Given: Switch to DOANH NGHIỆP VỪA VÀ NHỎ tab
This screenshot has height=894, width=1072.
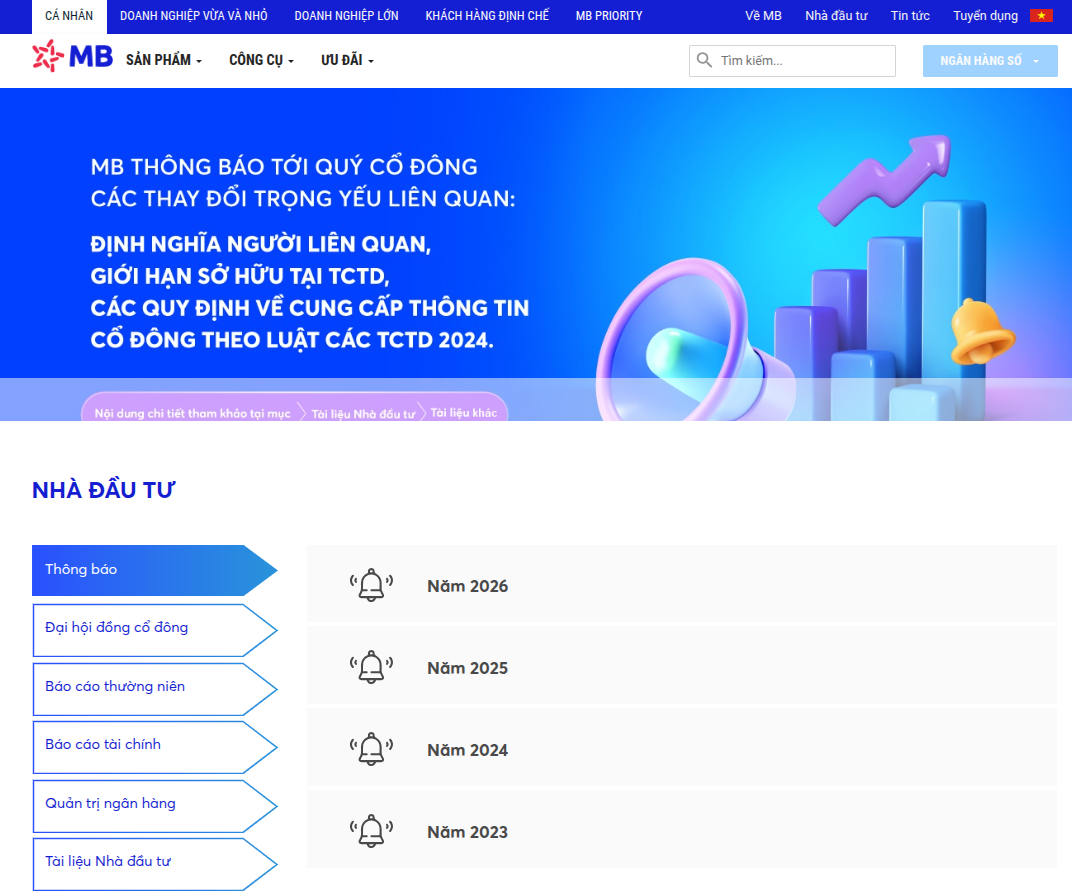Looking at the screenshot, I should (194, 16).
